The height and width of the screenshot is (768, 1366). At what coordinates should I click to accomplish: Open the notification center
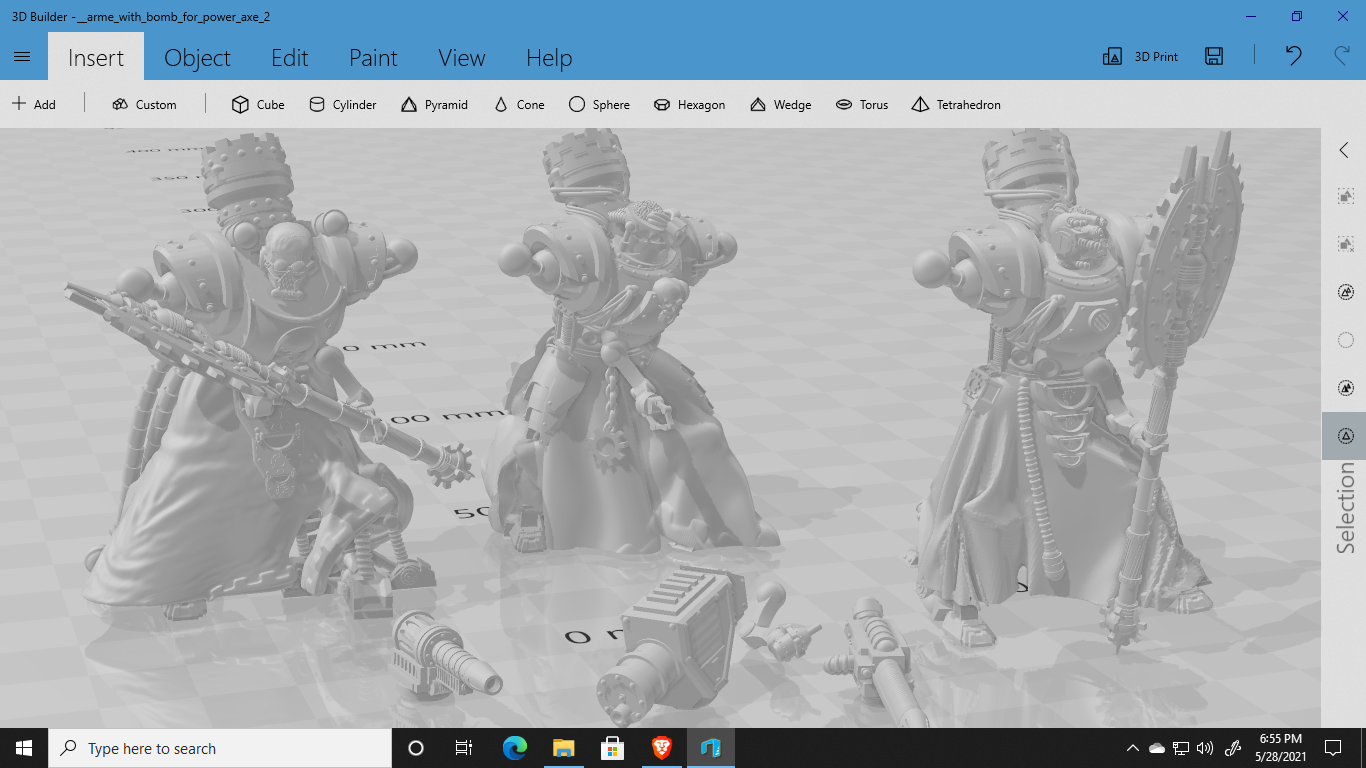click(x=1333, y=748)
